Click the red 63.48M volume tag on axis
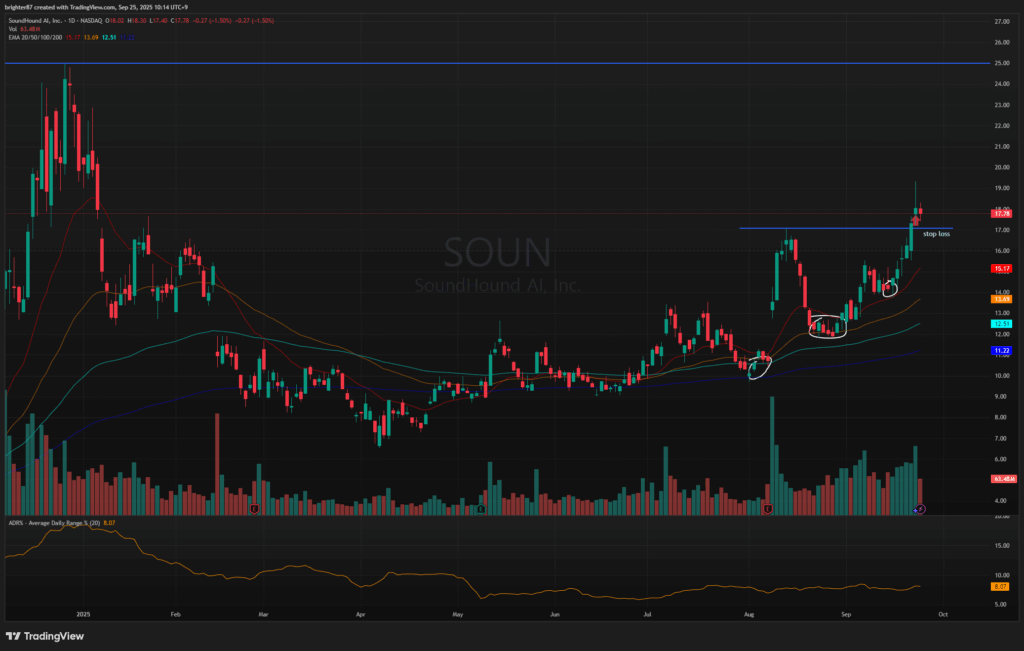 tap(1002, 479)
